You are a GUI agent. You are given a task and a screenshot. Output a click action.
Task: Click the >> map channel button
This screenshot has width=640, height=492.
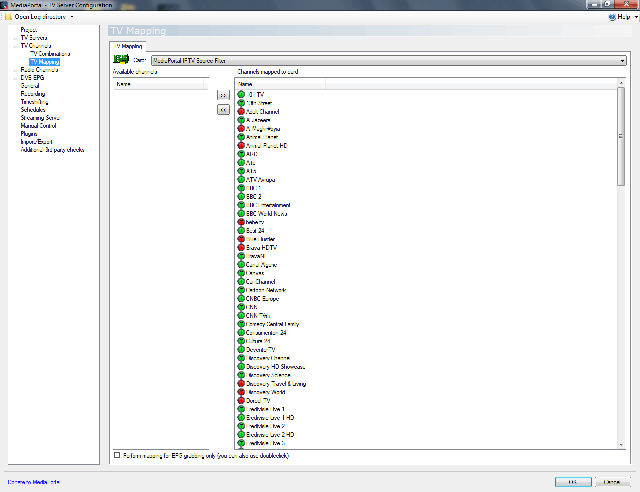[223, 95]
